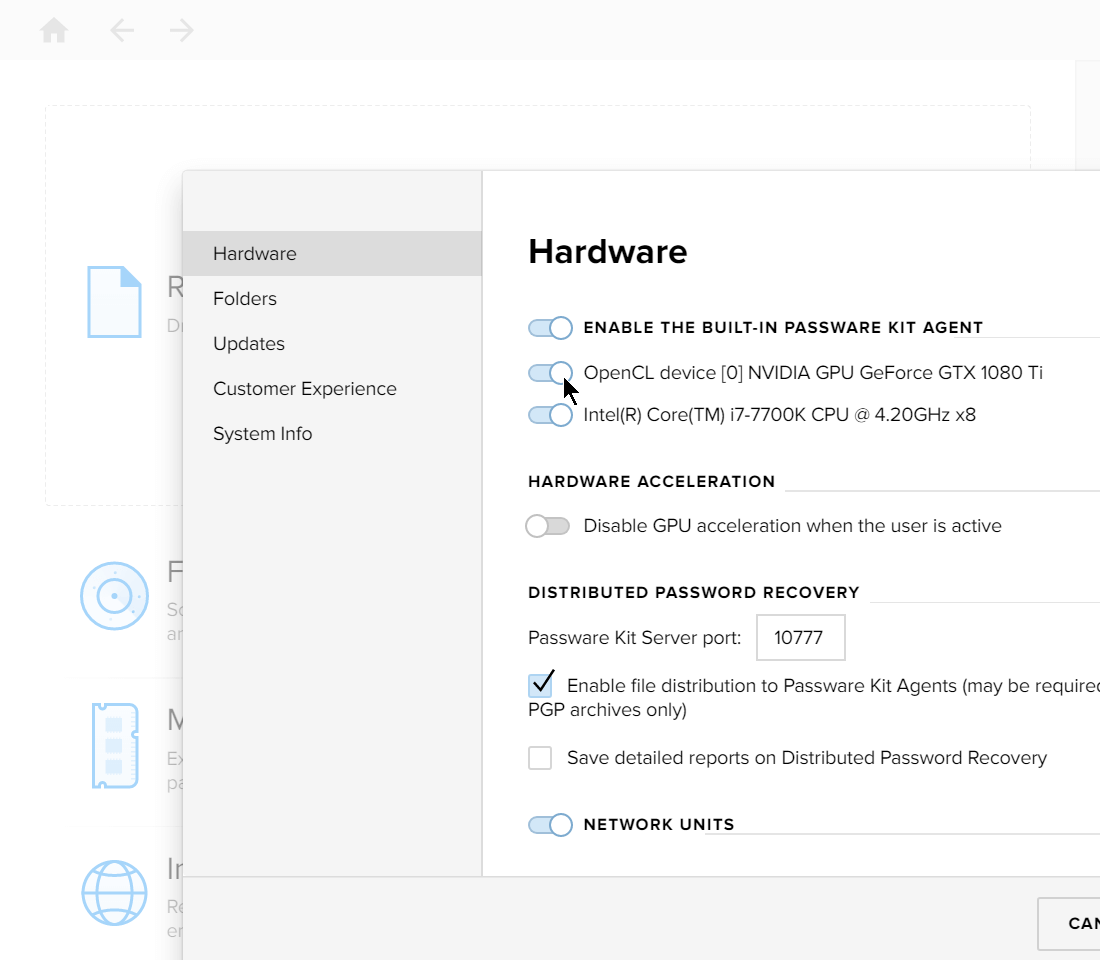This screenshot has width=1100, height=960.
Task: Go to the Home screen icon
Action: pos(54,30)
